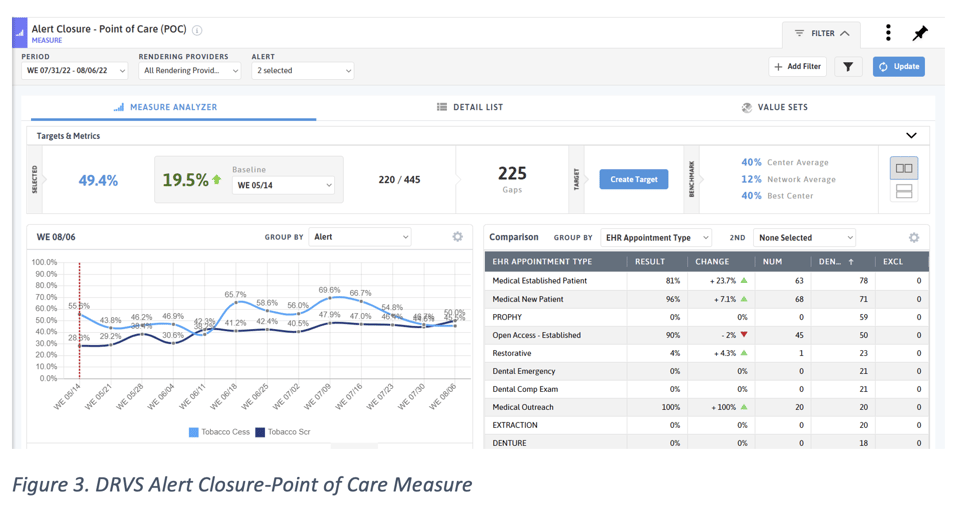The height and width of the screenshot is (507, 962).
Task: Open Comparison panel settings gear
Action: tap(914, 238)
